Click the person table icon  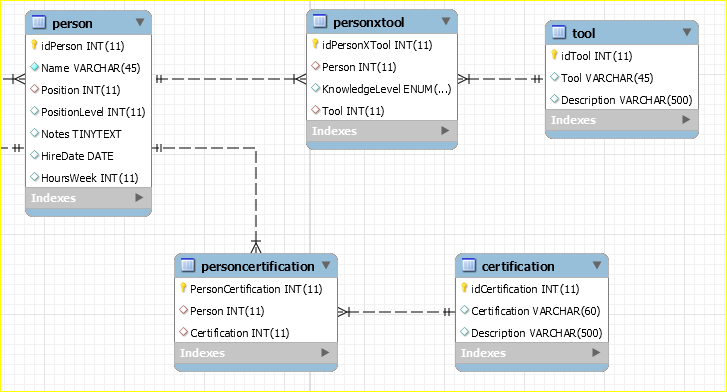pos(38,22)
